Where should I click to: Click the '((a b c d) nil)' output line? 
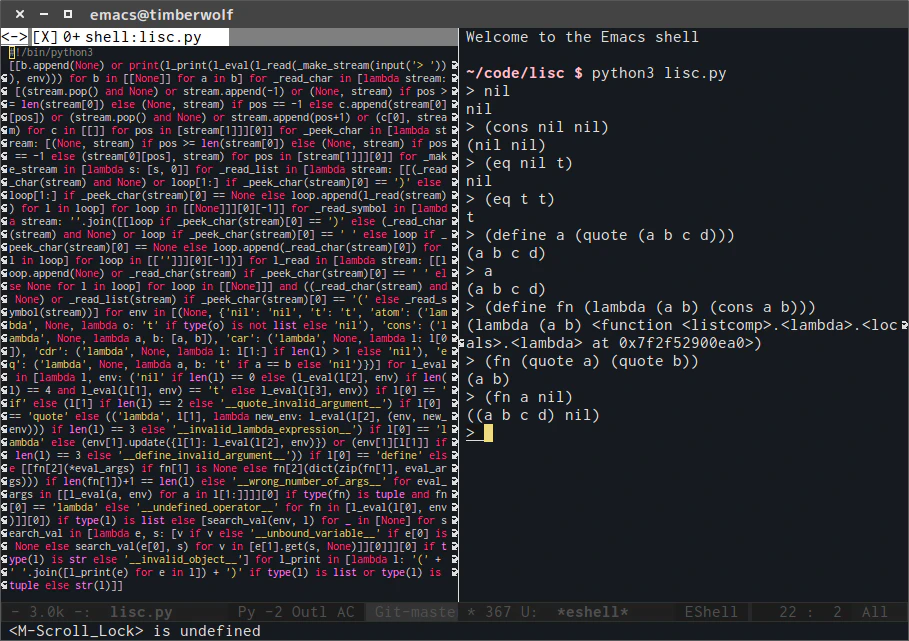(x=533, y=415)
